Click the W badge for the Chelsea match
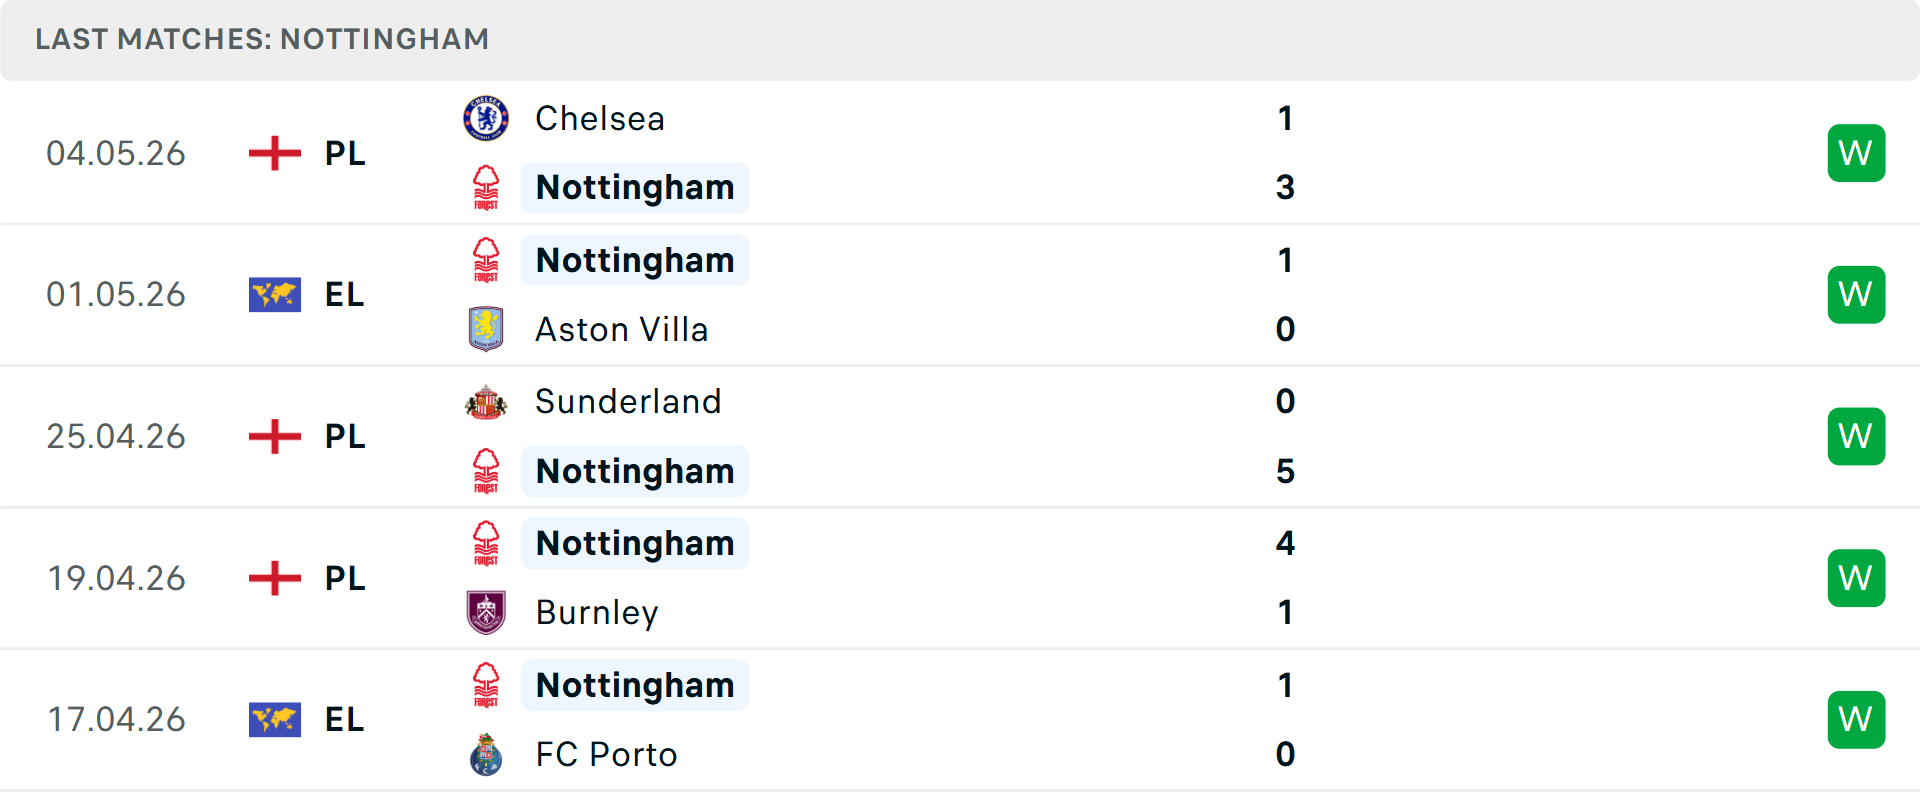 pos(1856,153)
